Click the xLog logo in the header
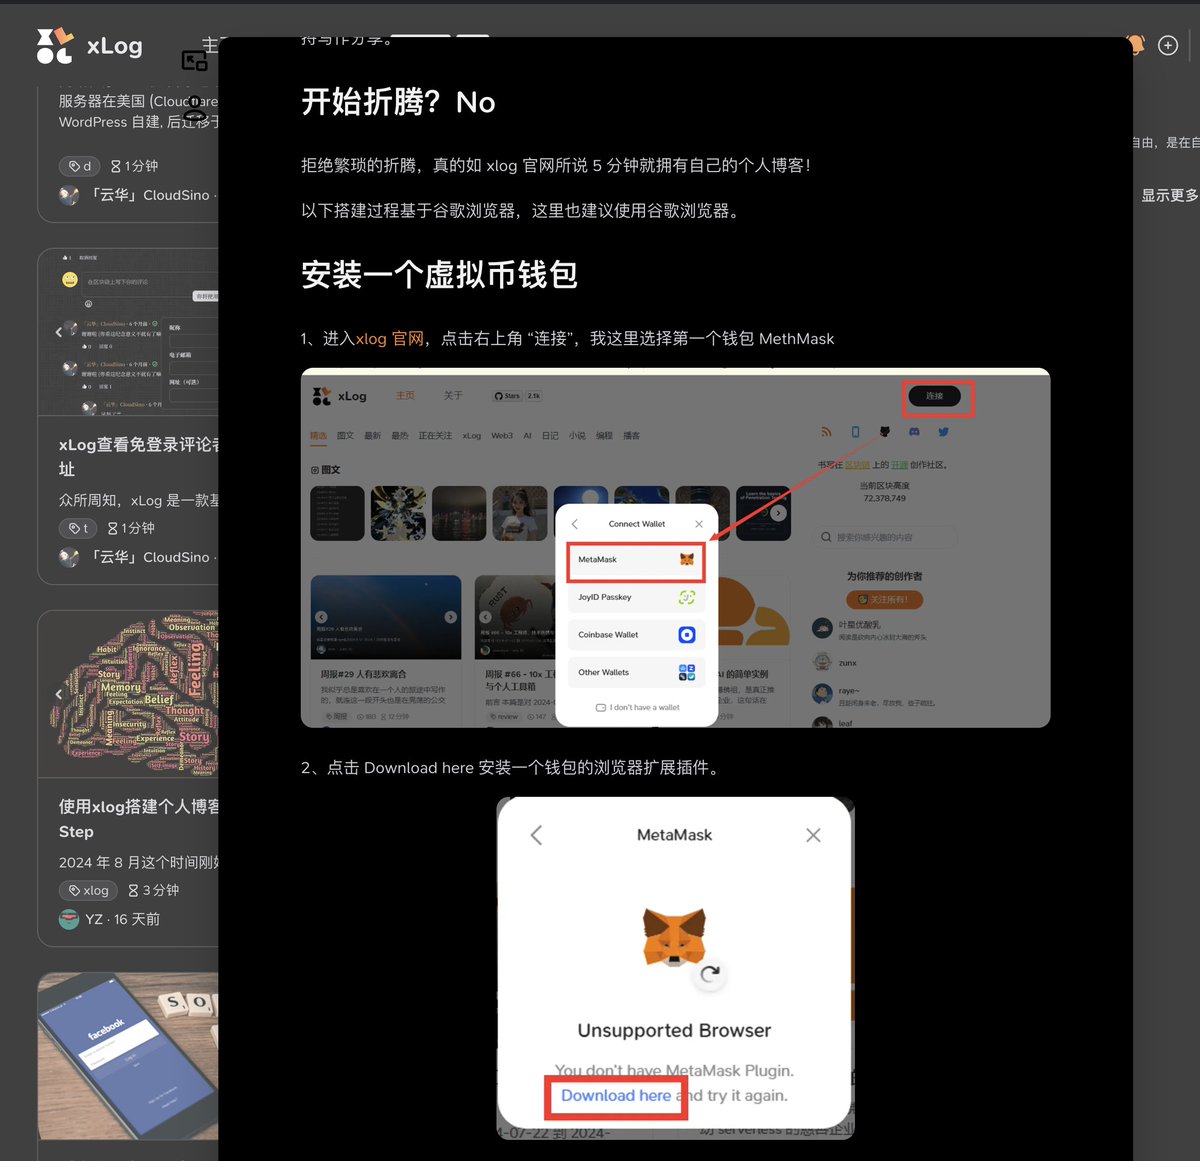Screen dimensions: 1200x1161 click(x=89, y=45)
